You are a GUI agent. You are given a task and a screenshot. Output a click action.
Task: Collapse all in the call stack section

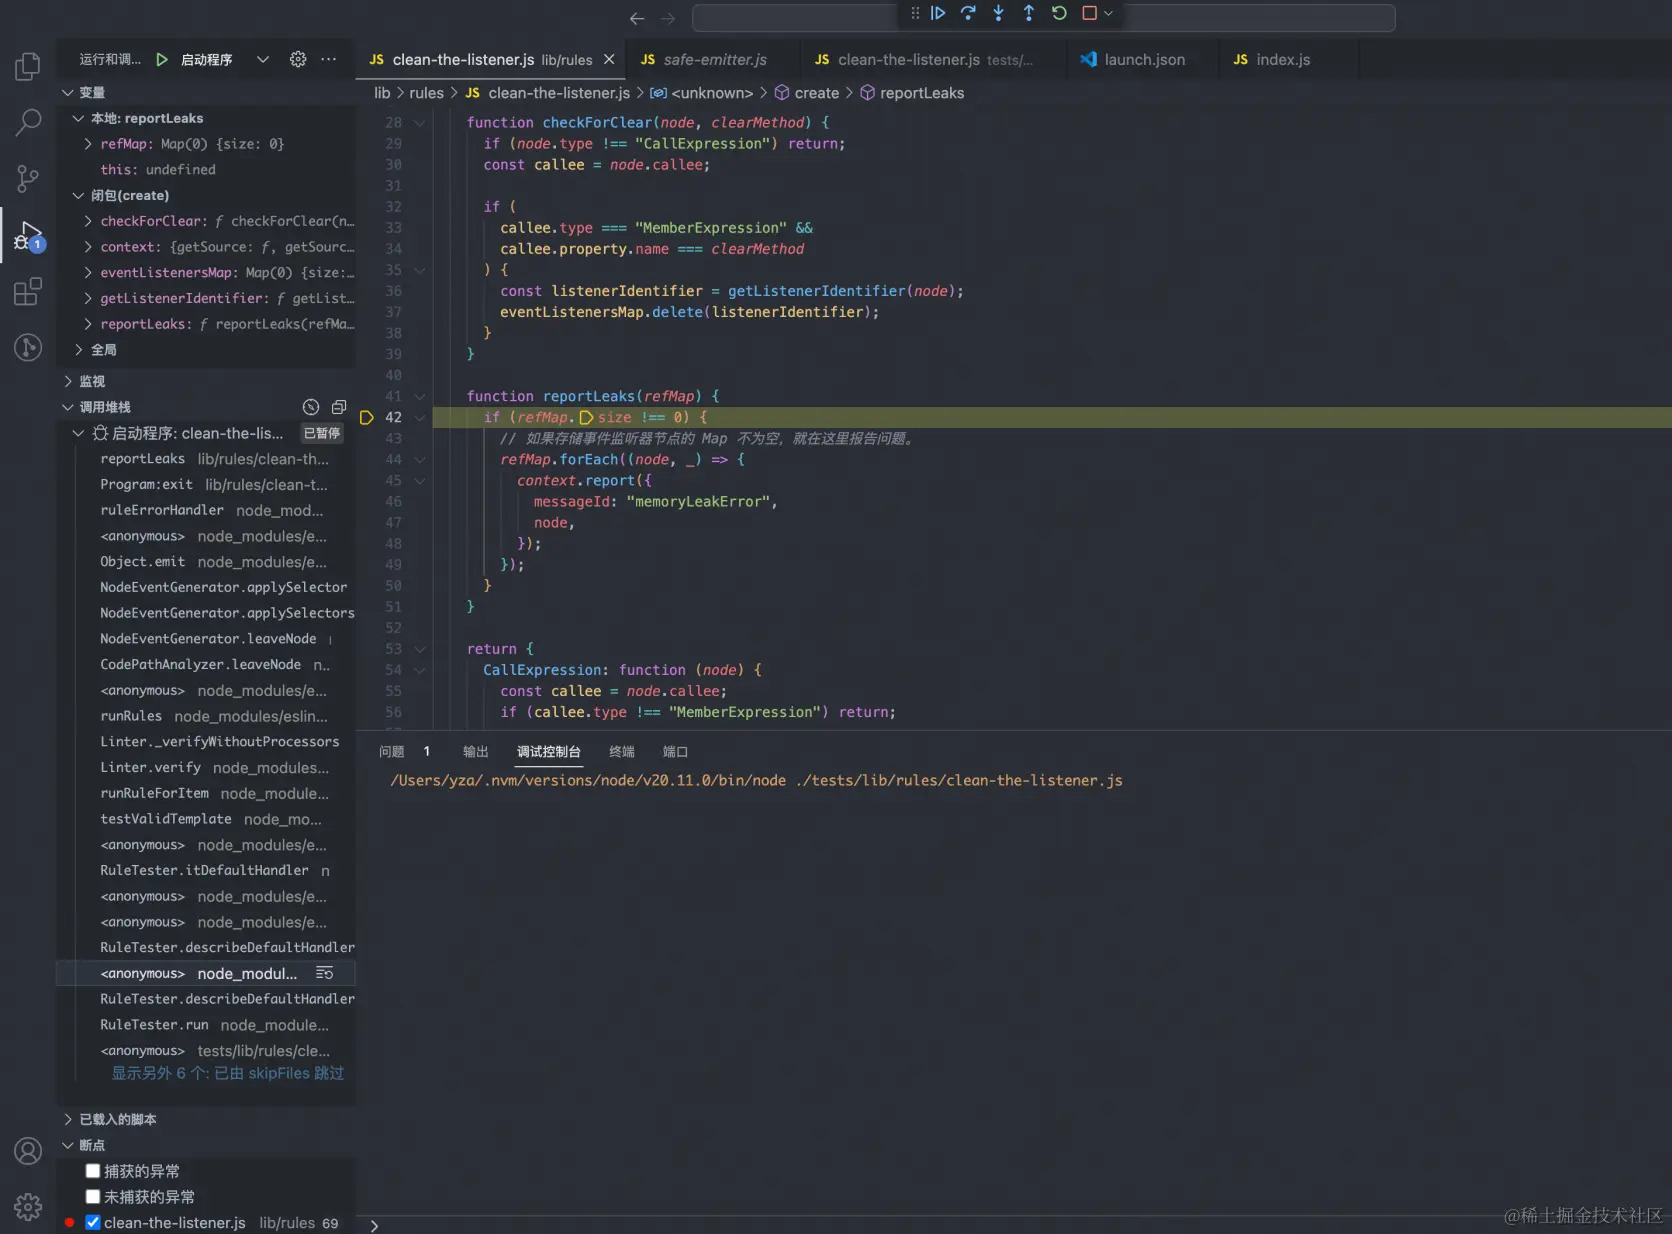339,407
